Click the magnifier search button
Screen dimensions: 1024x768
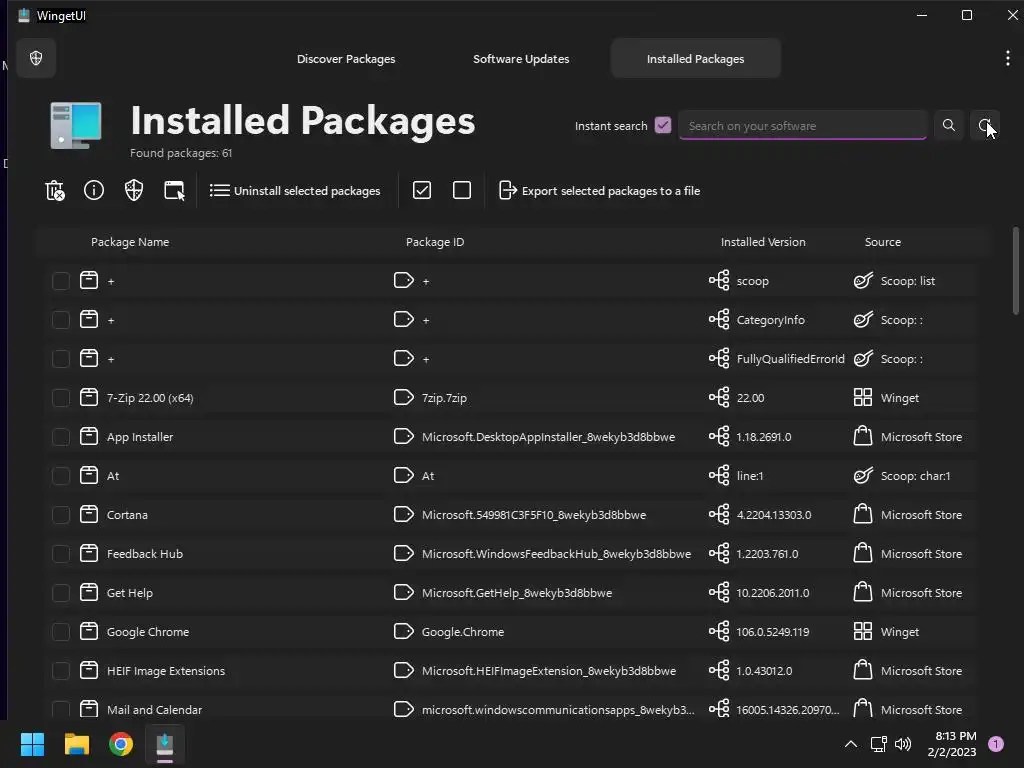pyautogui.click(x=948, y=126)
